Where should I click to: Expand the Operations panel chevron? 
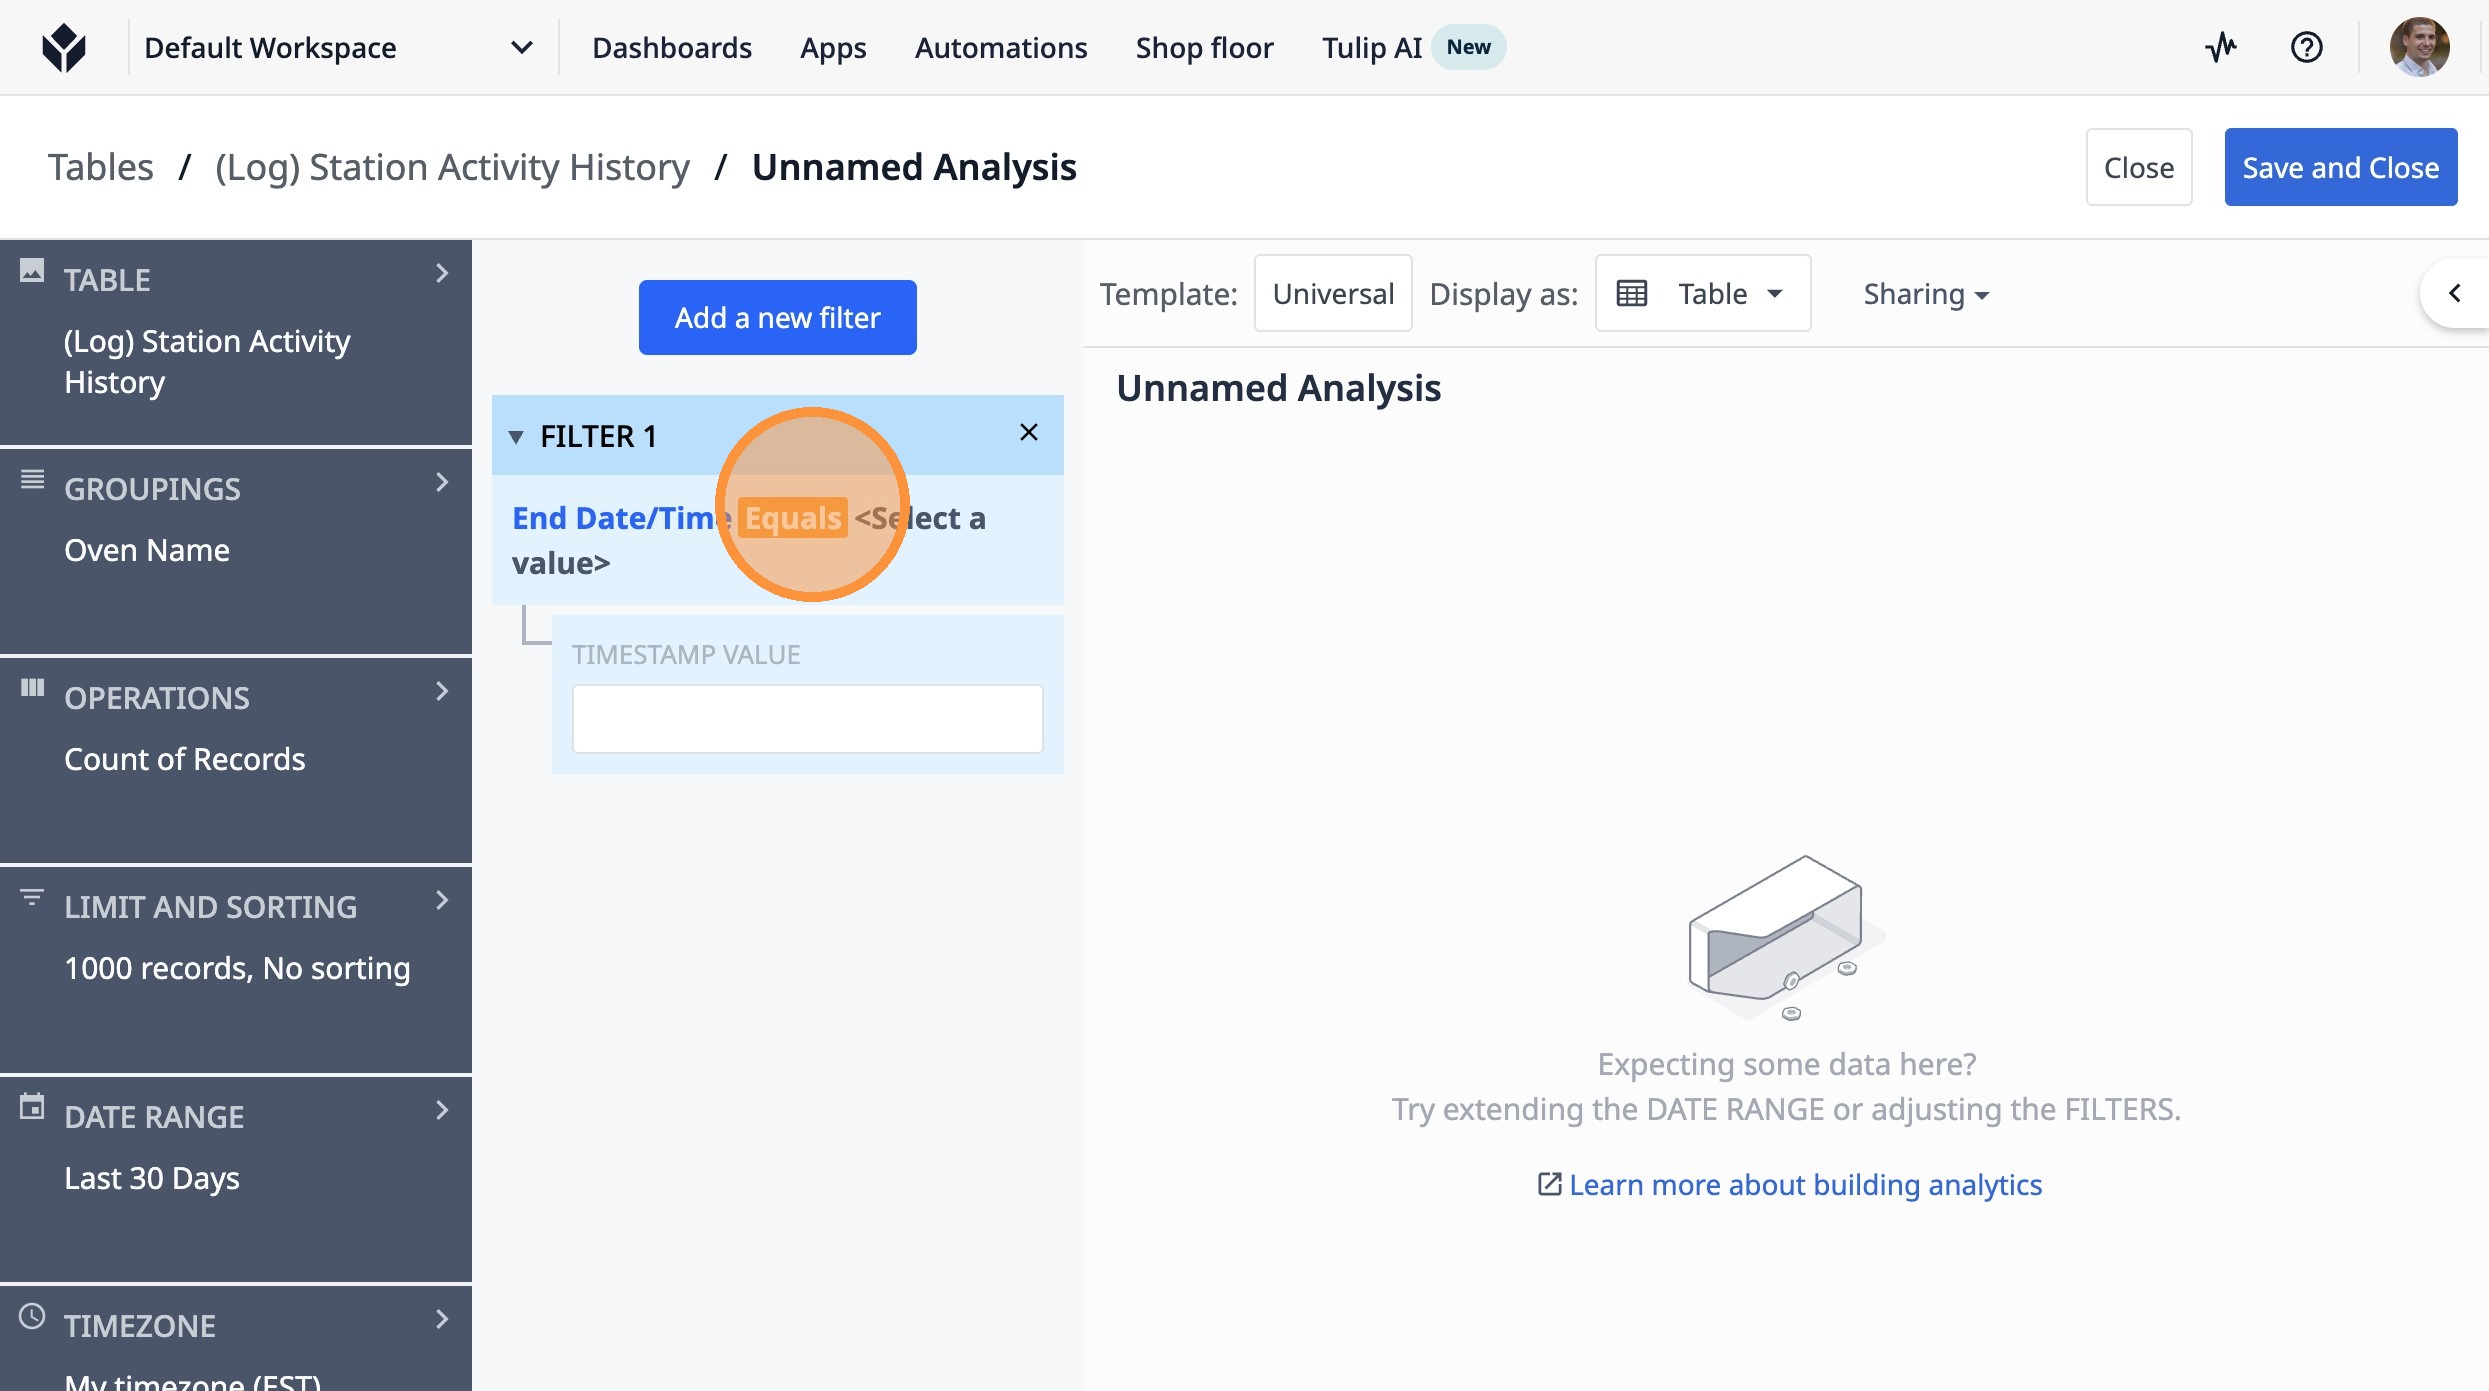tap(442, 691)
